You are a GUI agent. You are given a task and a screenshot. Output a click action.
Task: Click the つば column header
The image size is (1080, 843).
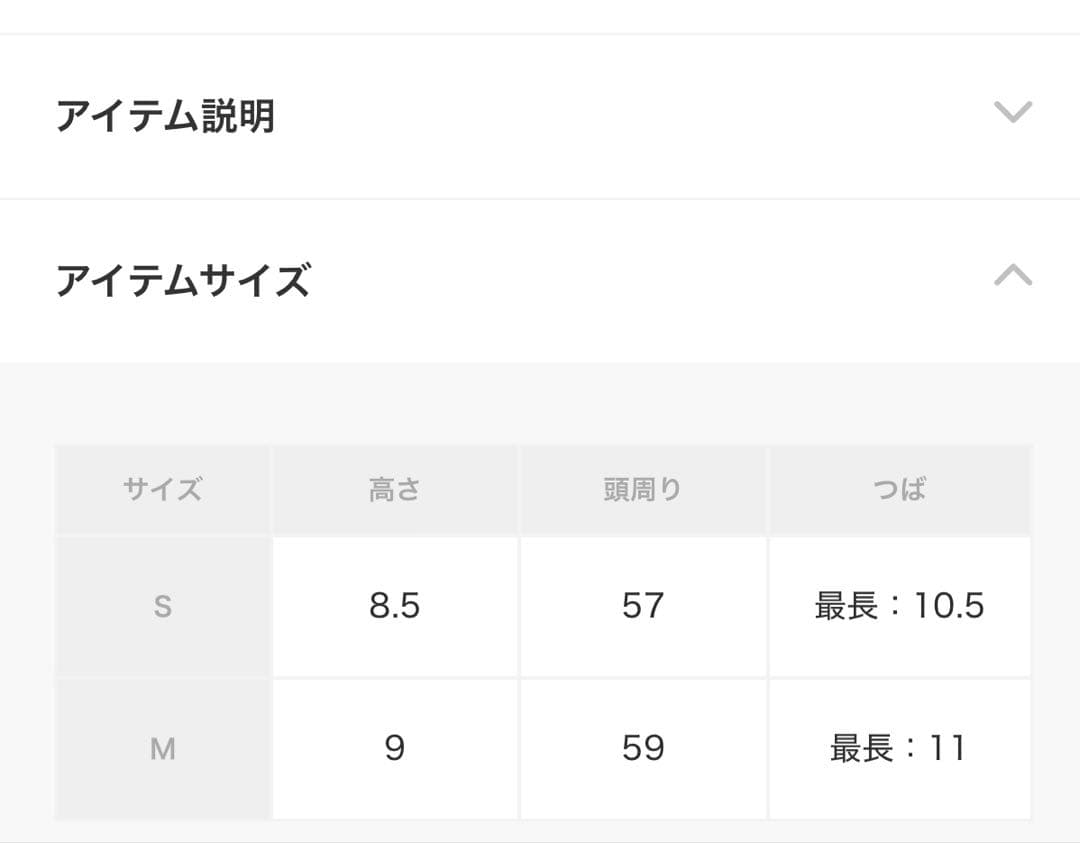(900, 489)
